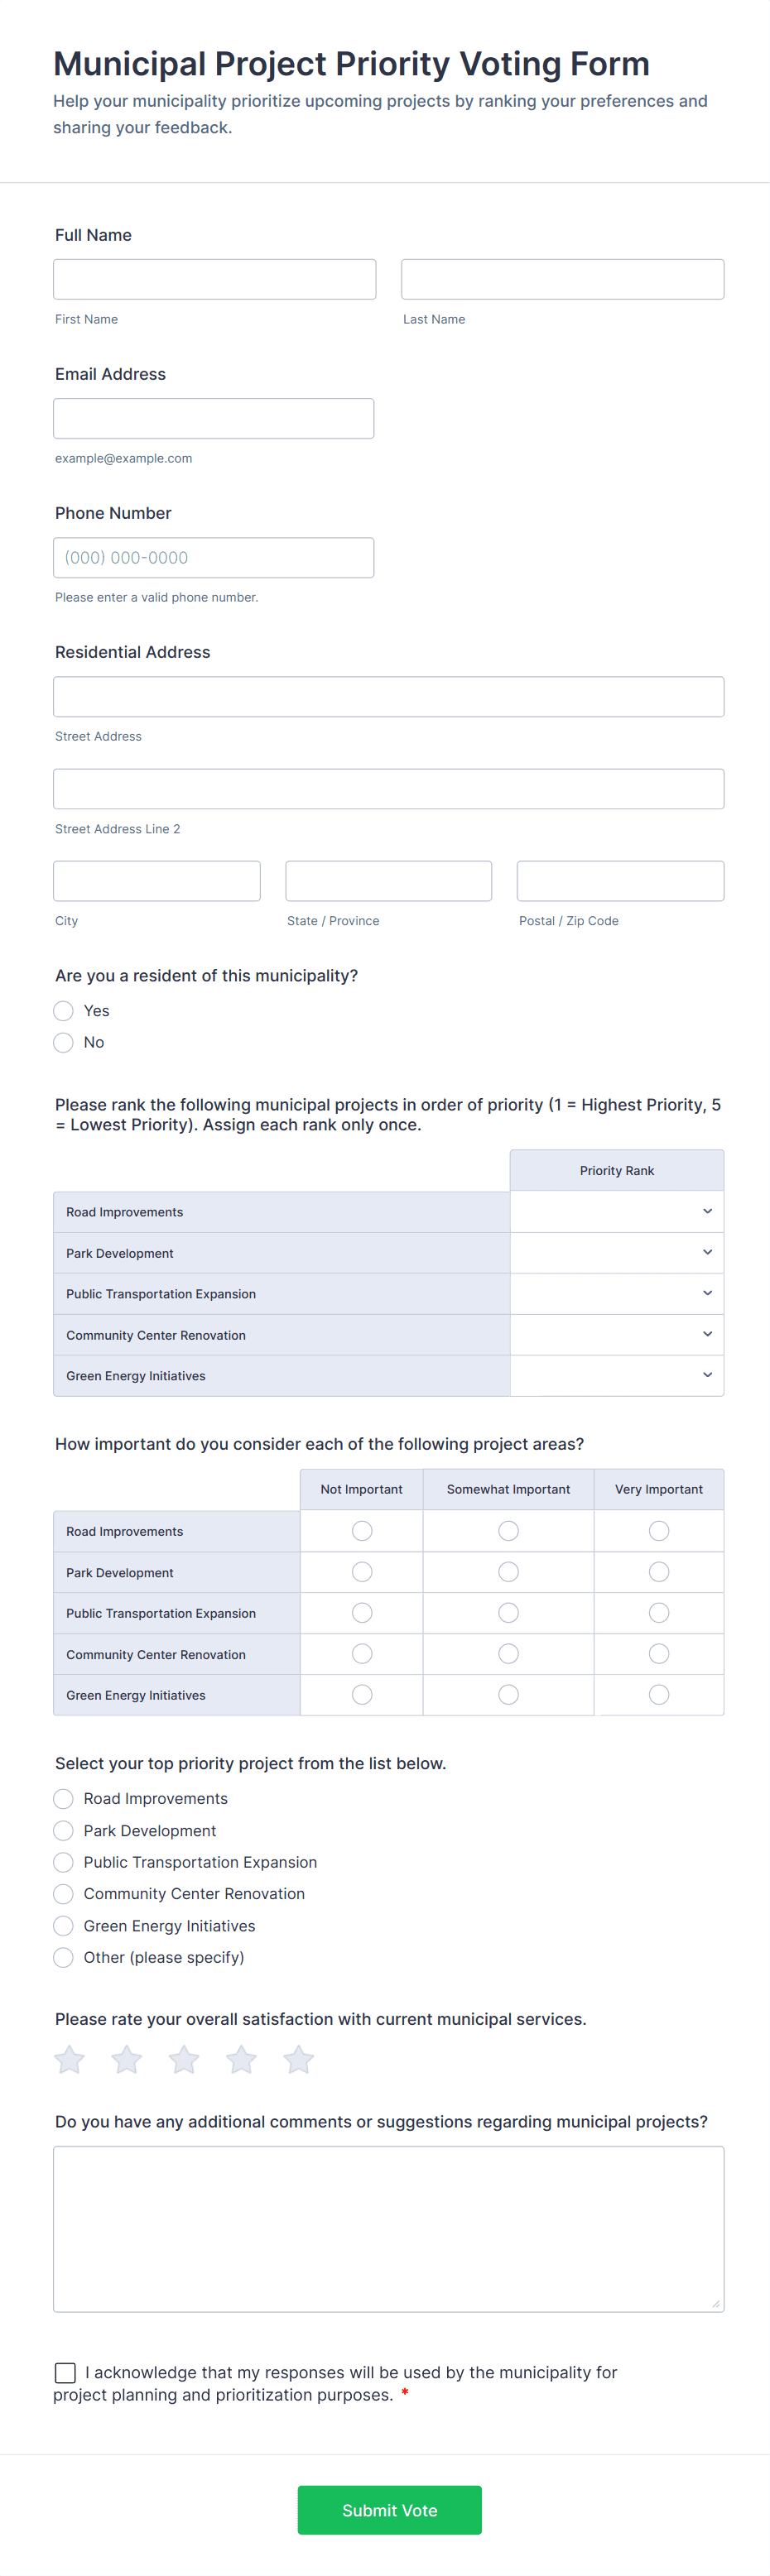Choose No as residency answer

click(x=63, y=1042)
